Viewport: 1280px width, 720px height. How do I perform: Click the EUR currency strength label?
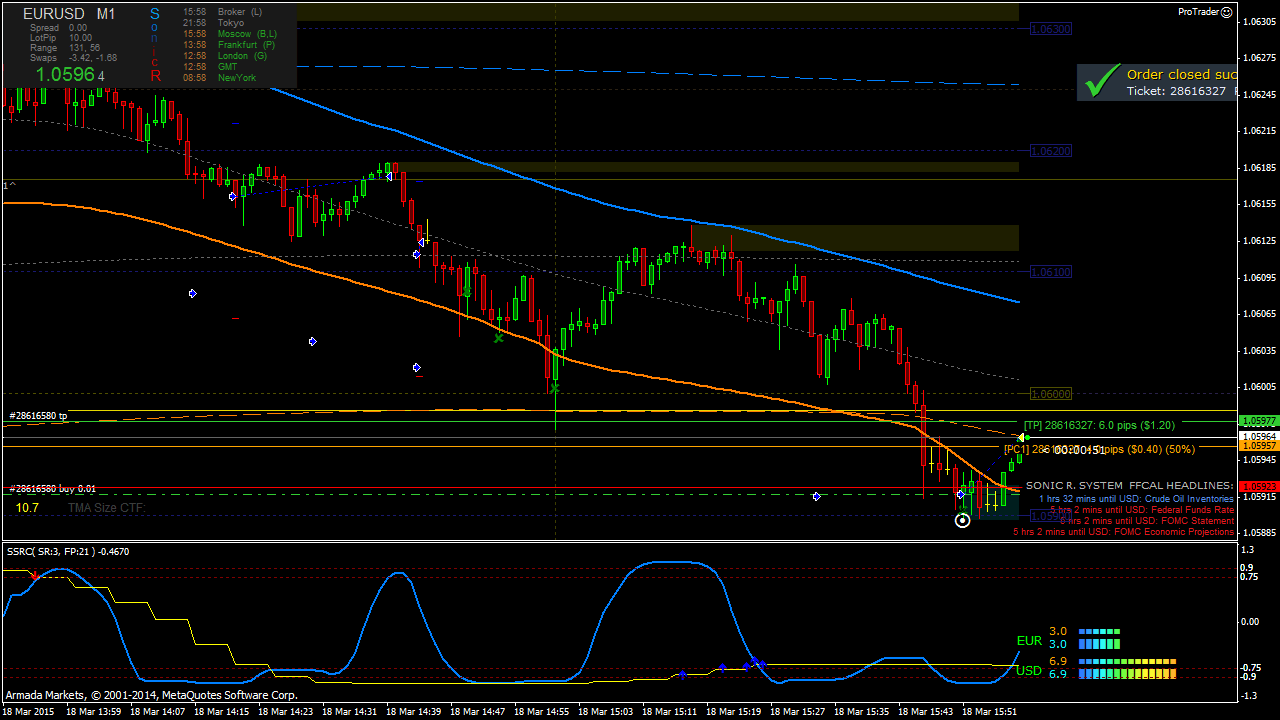tap(1029, 641)
